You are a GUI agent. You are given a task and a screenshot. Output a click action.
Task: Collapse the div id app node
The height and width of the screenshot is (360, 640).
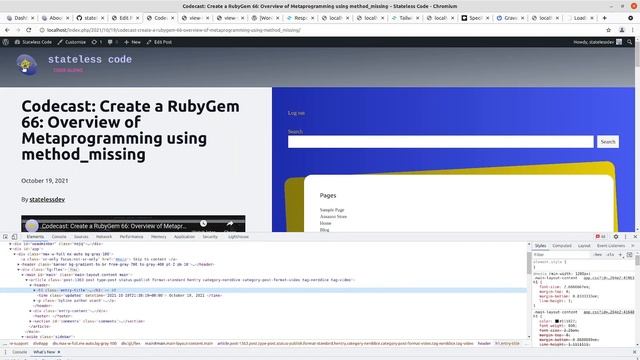click(x=11, y=249)
